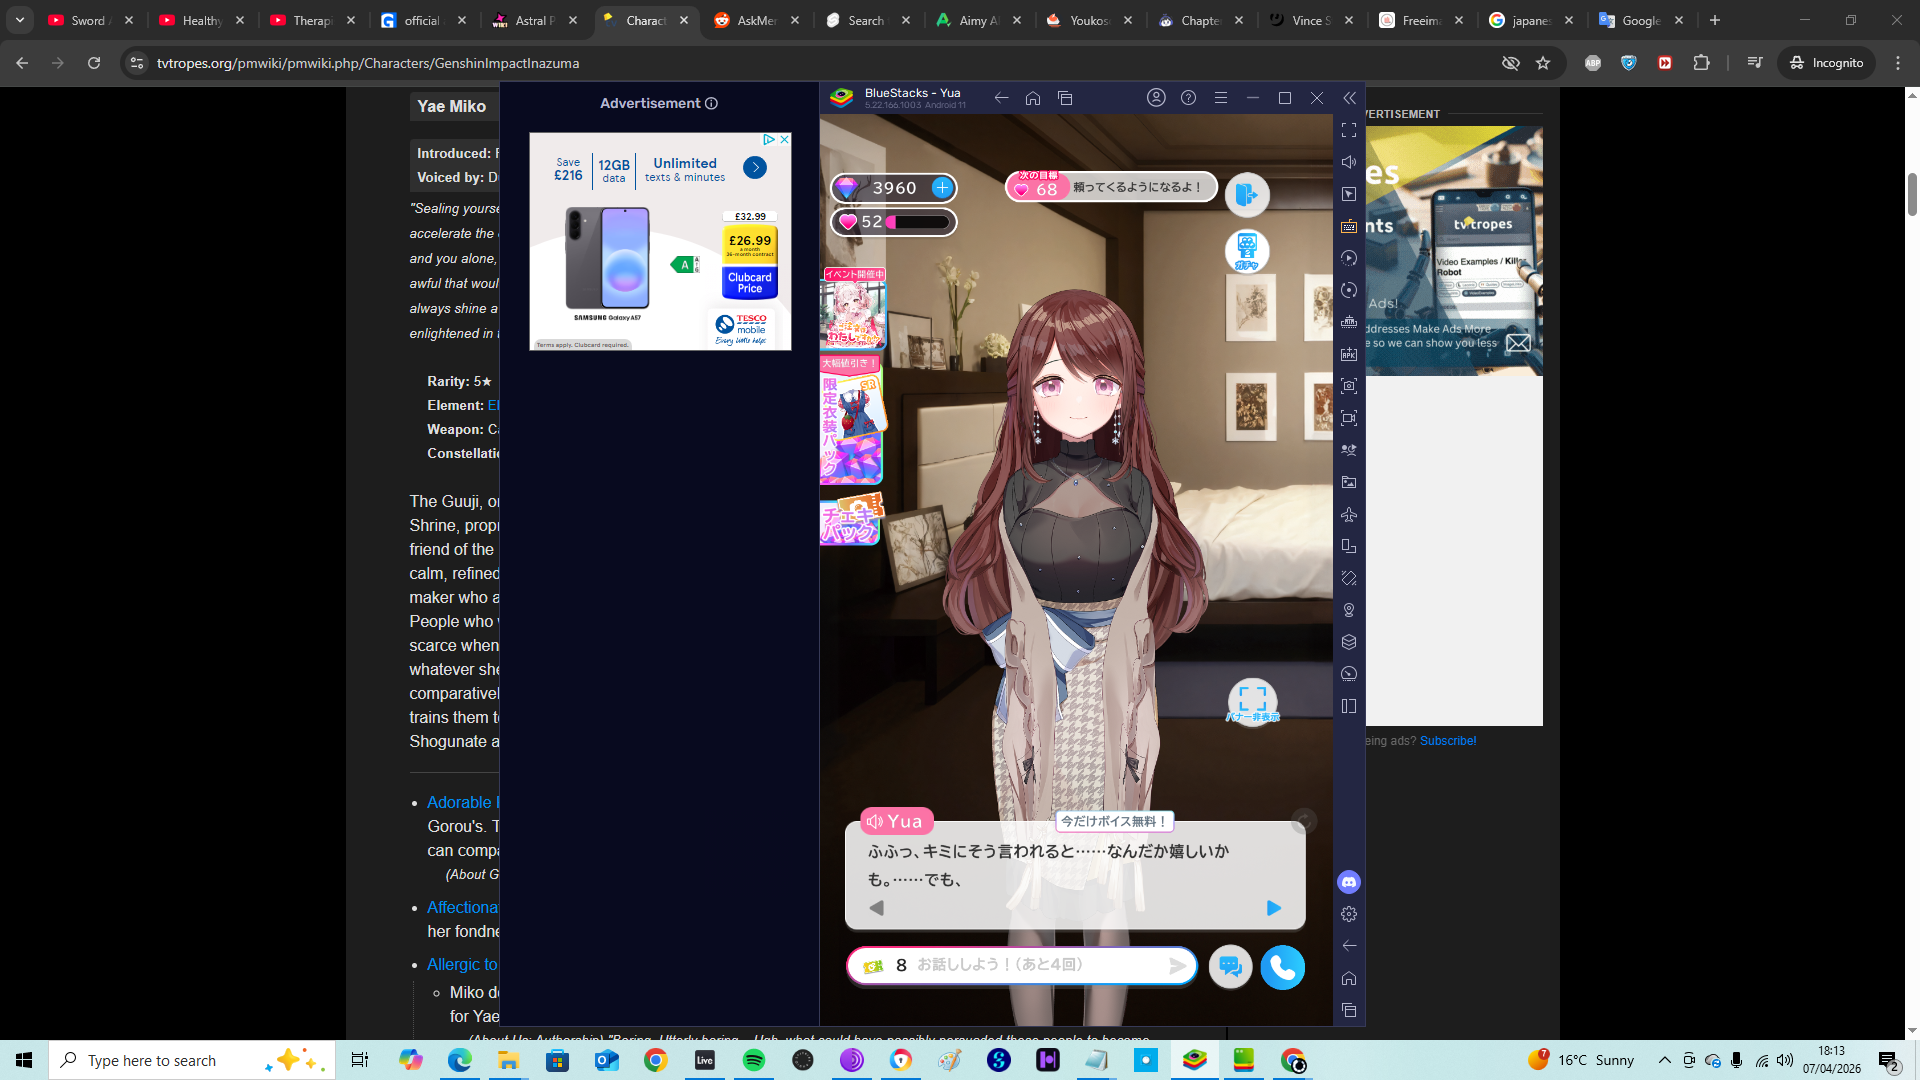
Task: Open Discord from the BlueStacks sidebar
Action: coord(1349,882)
